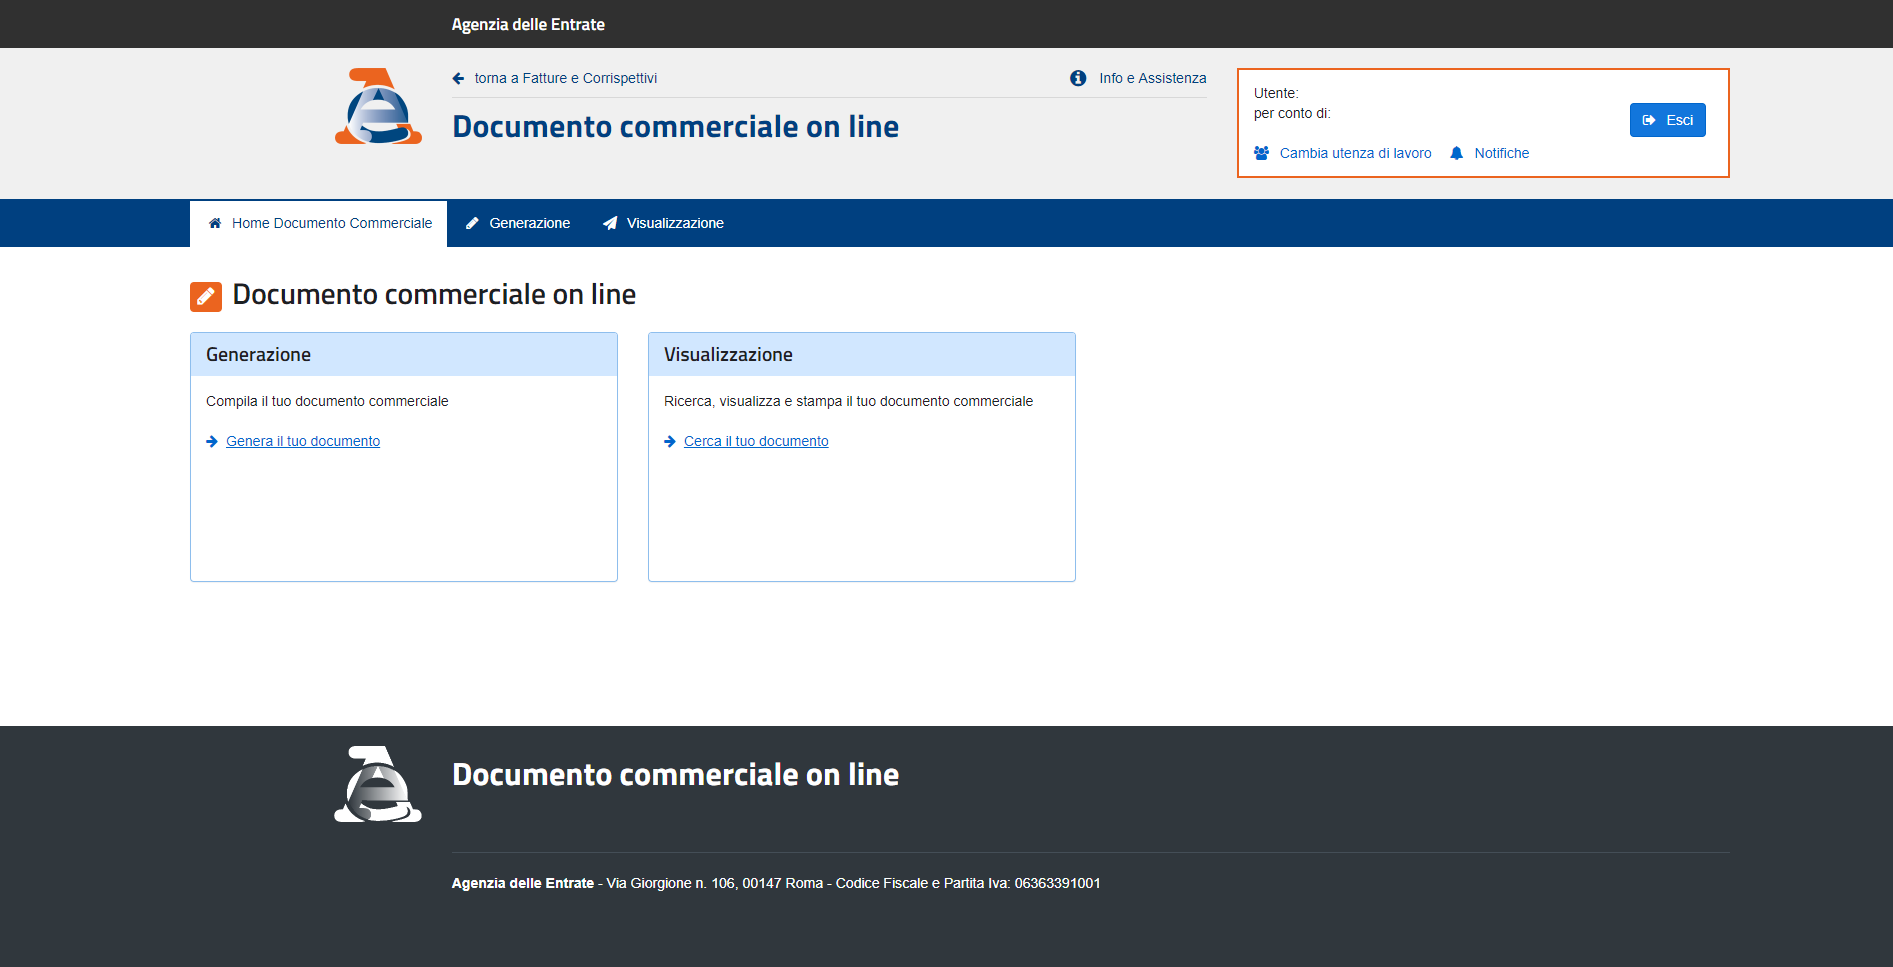Image resolution: width=1893 pixels, height=967 pixels.
Task: Open the Home Documento Commerciale tab
Action: (x=318, y=223)
